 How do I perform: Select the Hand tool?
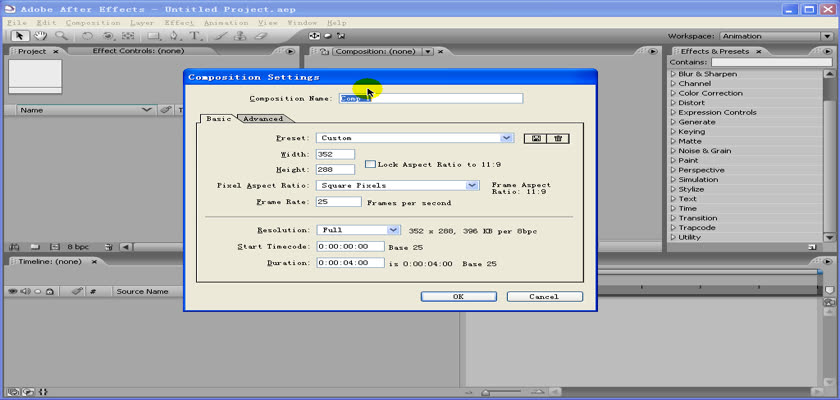pos(40,36)
